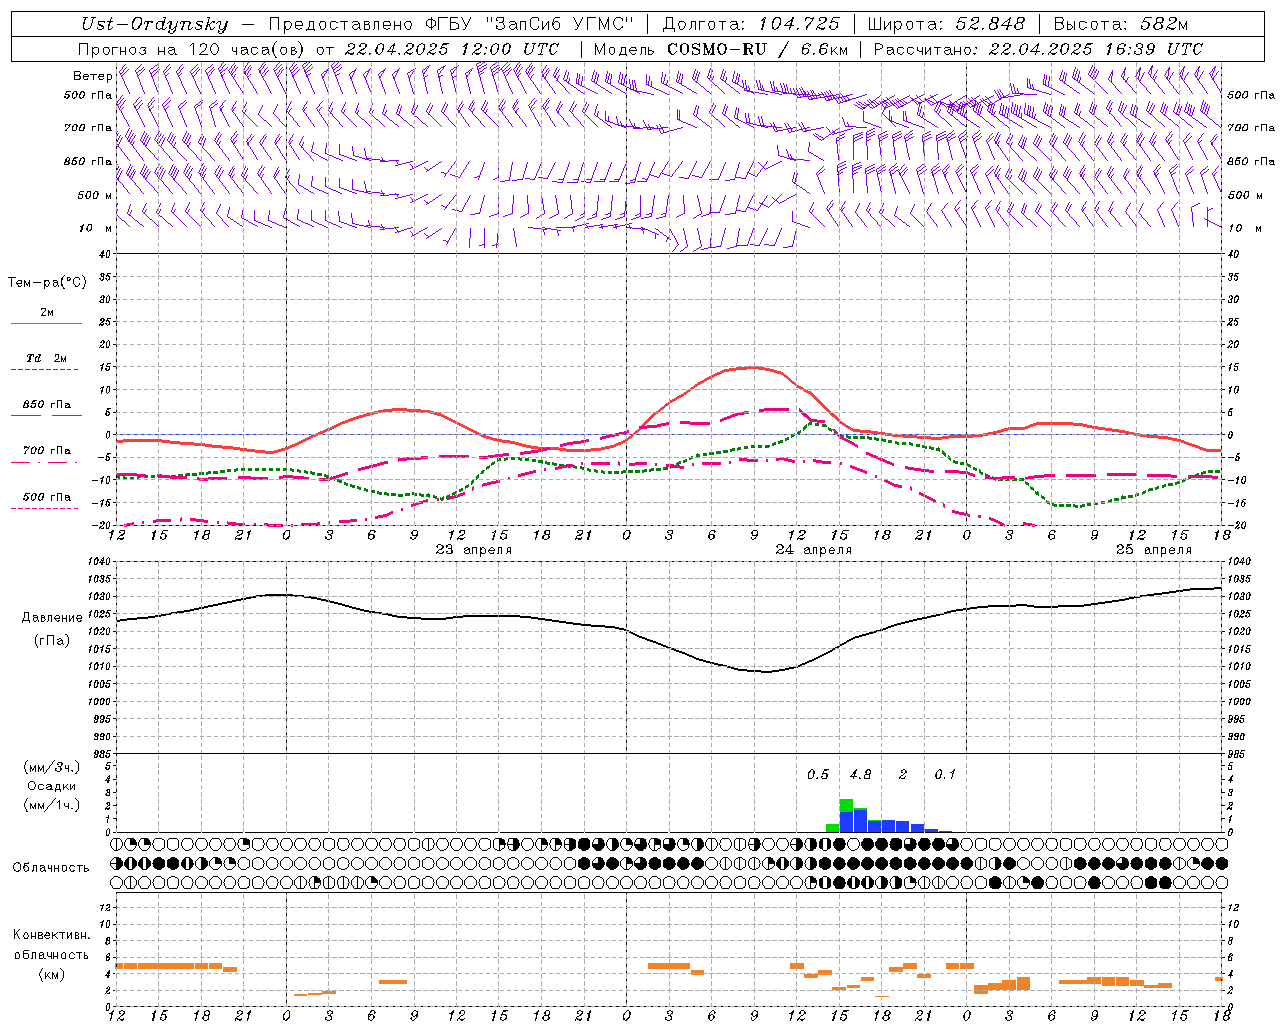Select the Td 2м dew point legend entry

46,359
